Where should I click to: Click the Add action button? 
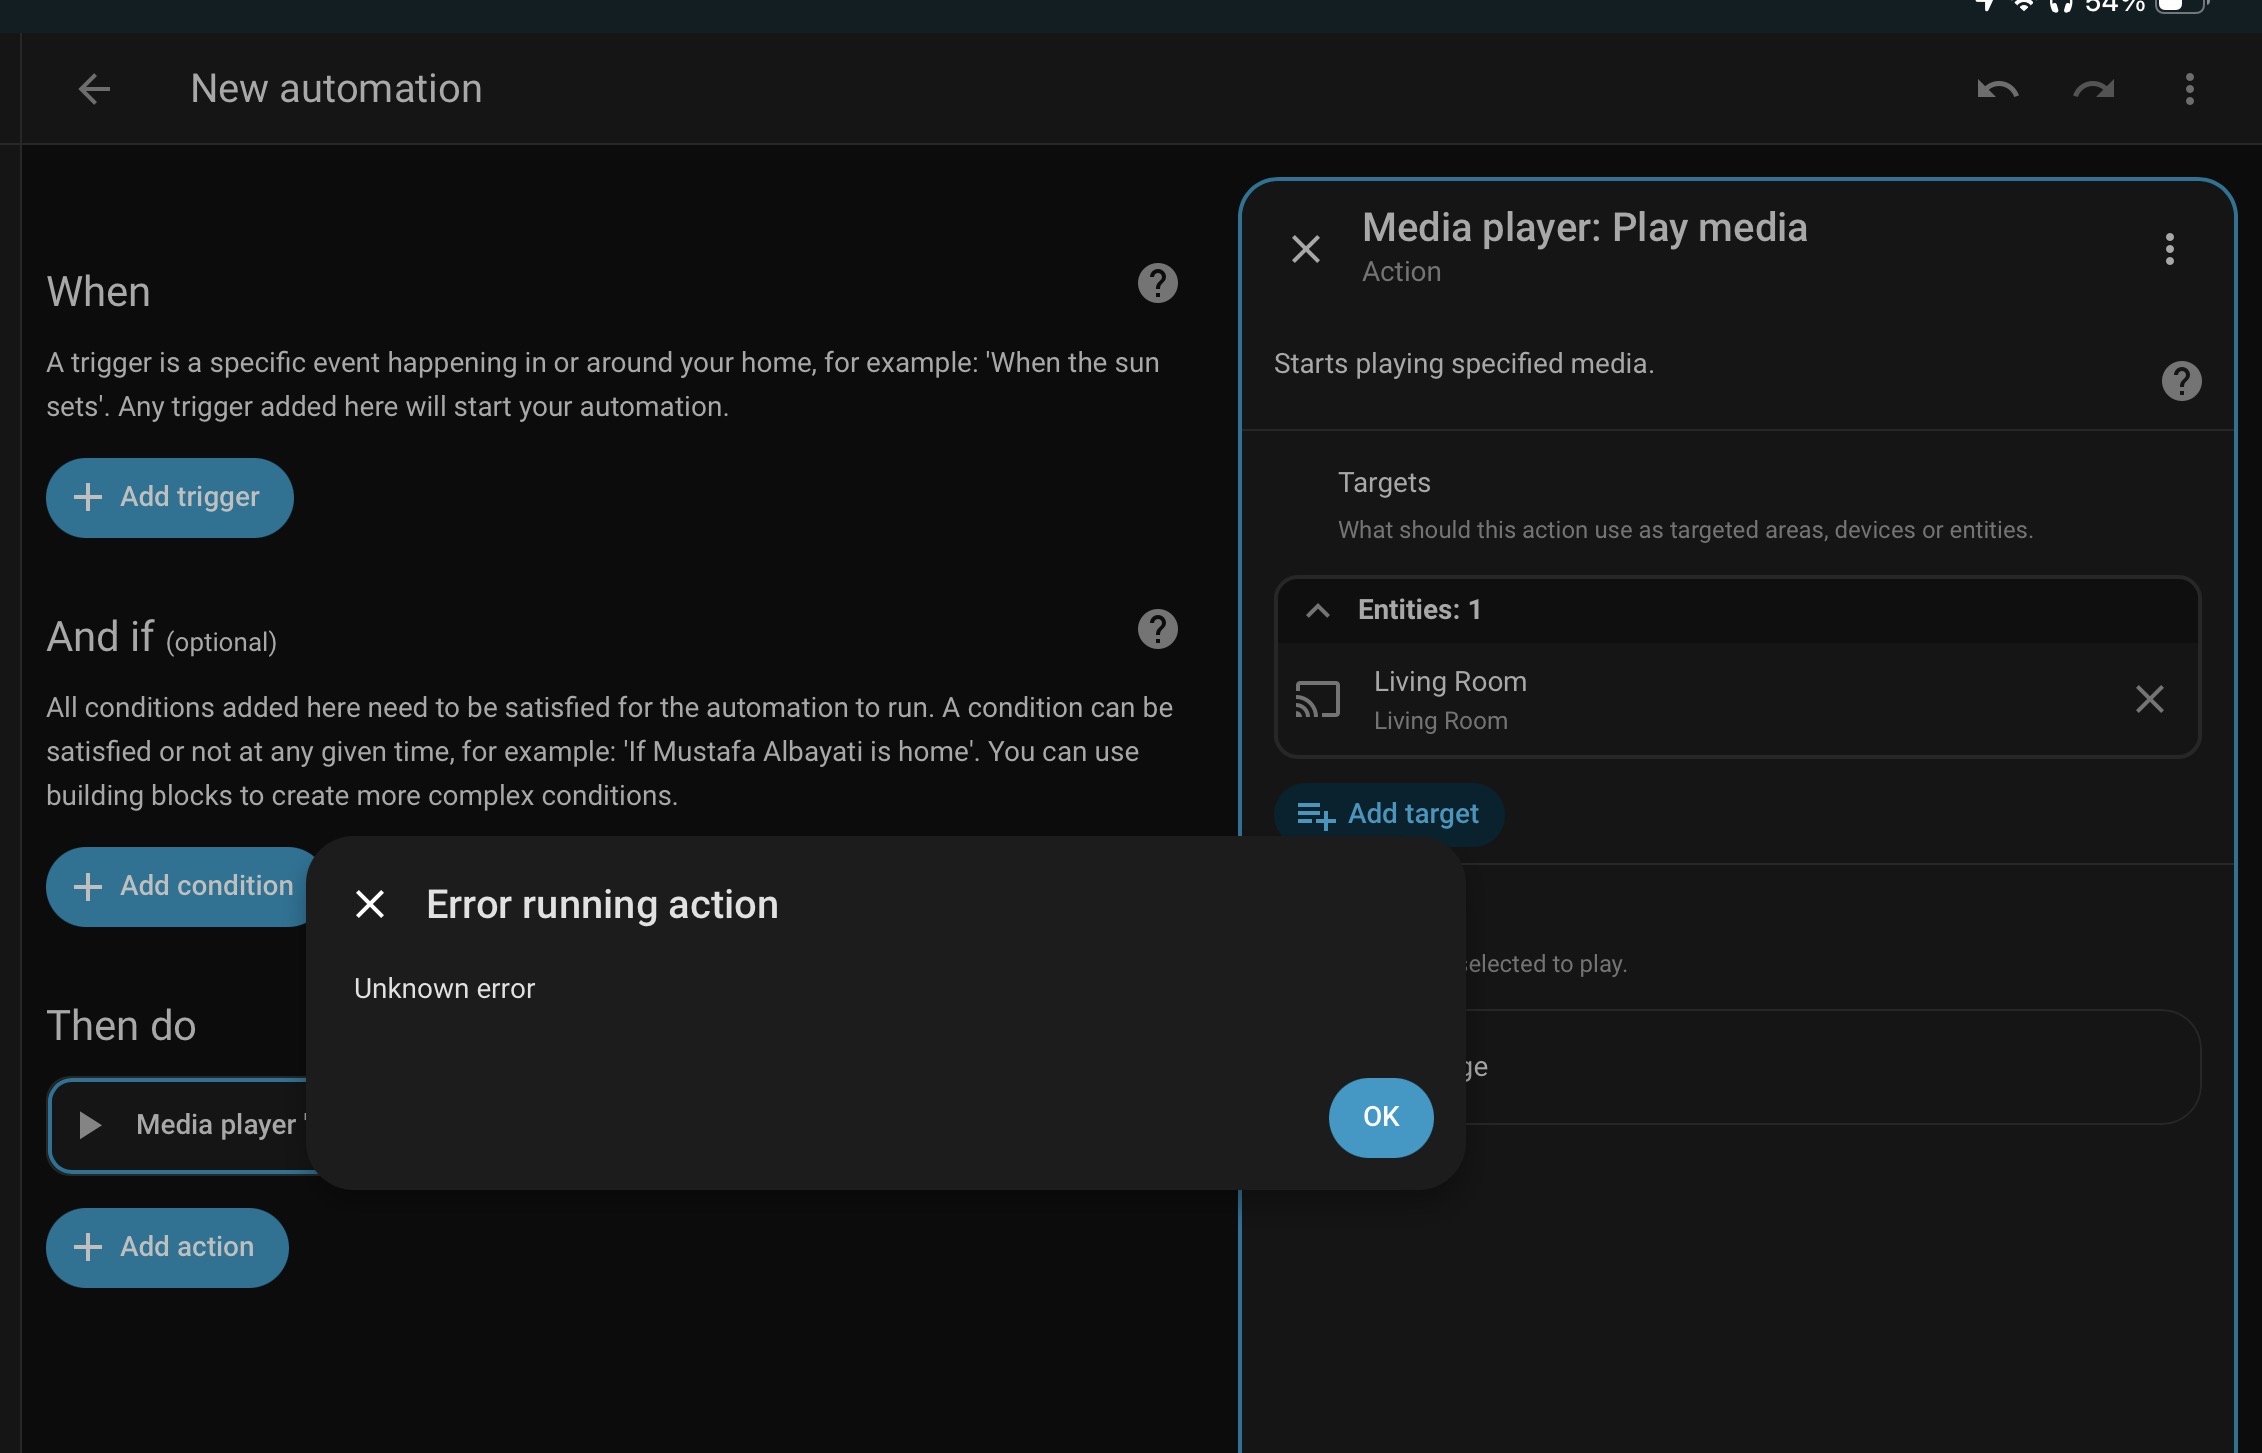tap(167, 1247)
